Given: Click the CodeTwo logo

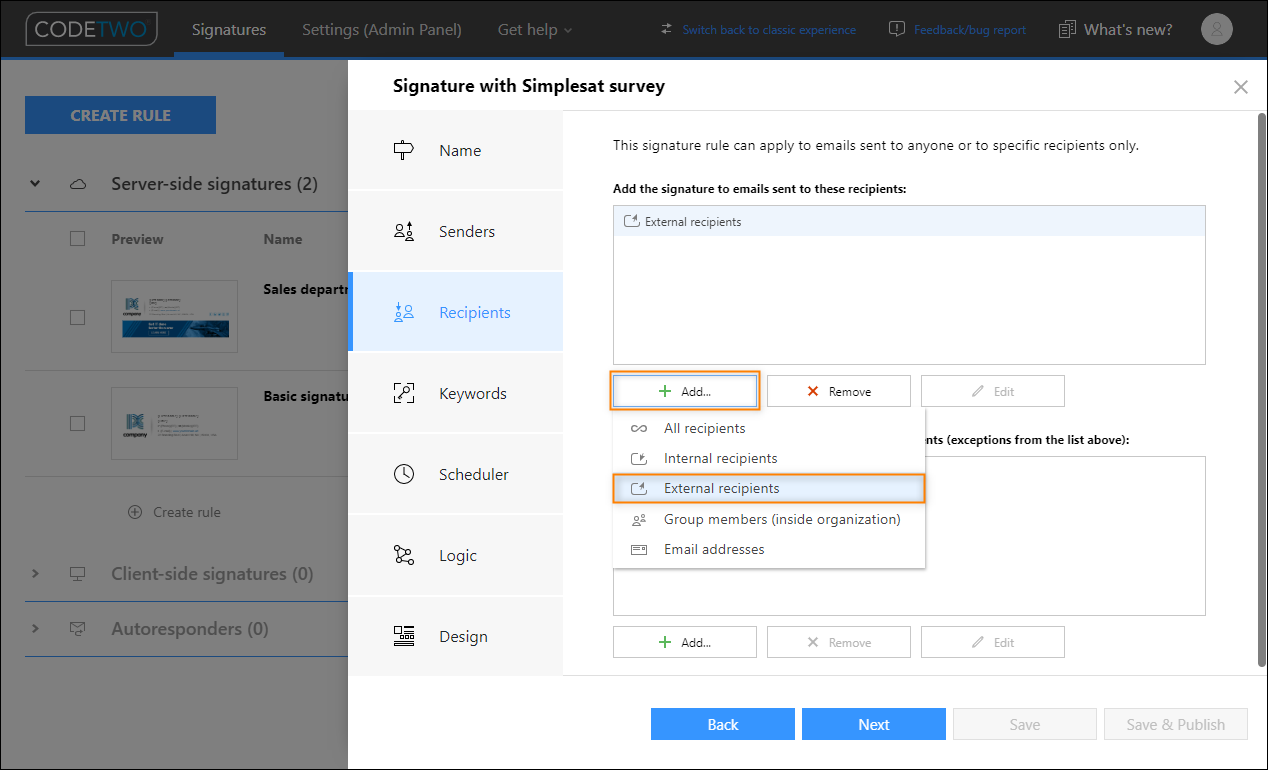Looking at the screenshot, I should tap(92, 29).
